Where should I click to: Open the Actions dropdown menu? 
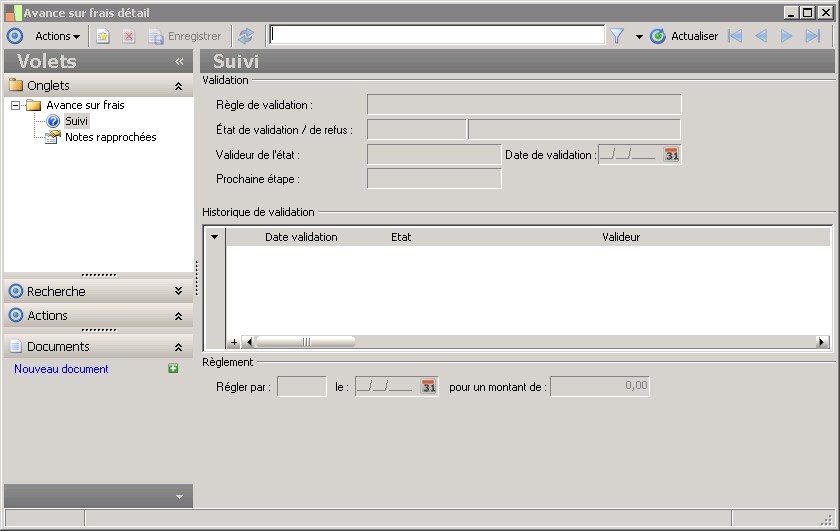57,36
